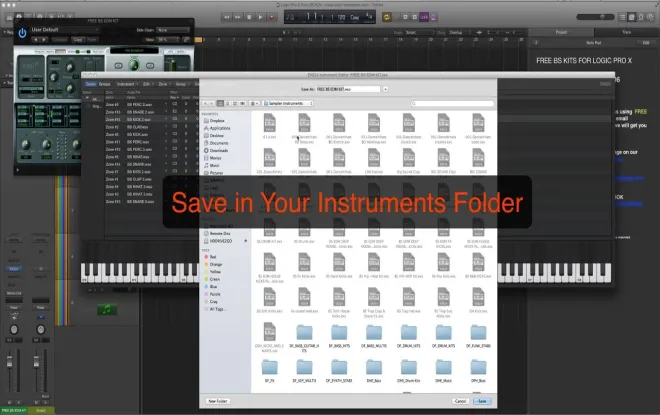Select Music in the Favorites sidebar
Viewport: 660px width, 415px height.
pyautogui.click(x=211, y=165)
